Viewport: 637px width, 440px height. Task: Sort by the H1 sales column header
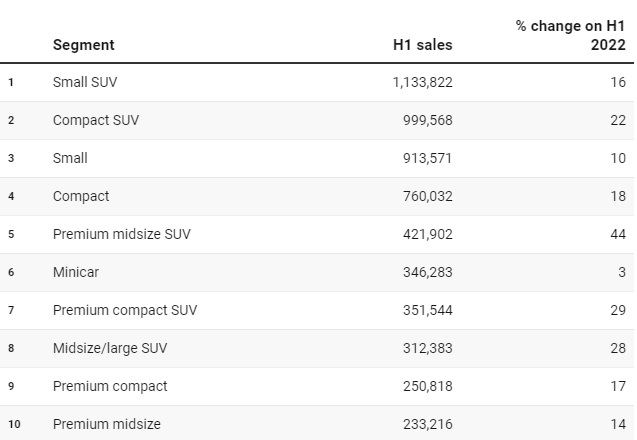tap(422, 45)
